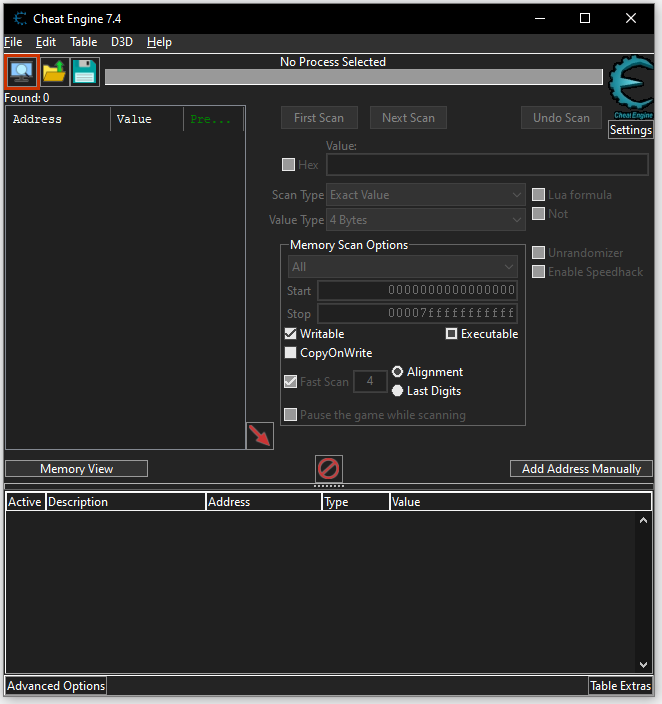Click the Fast Scan alignment value field
The height and width of the screenshot is (704, 662).
tap(370, 381)
